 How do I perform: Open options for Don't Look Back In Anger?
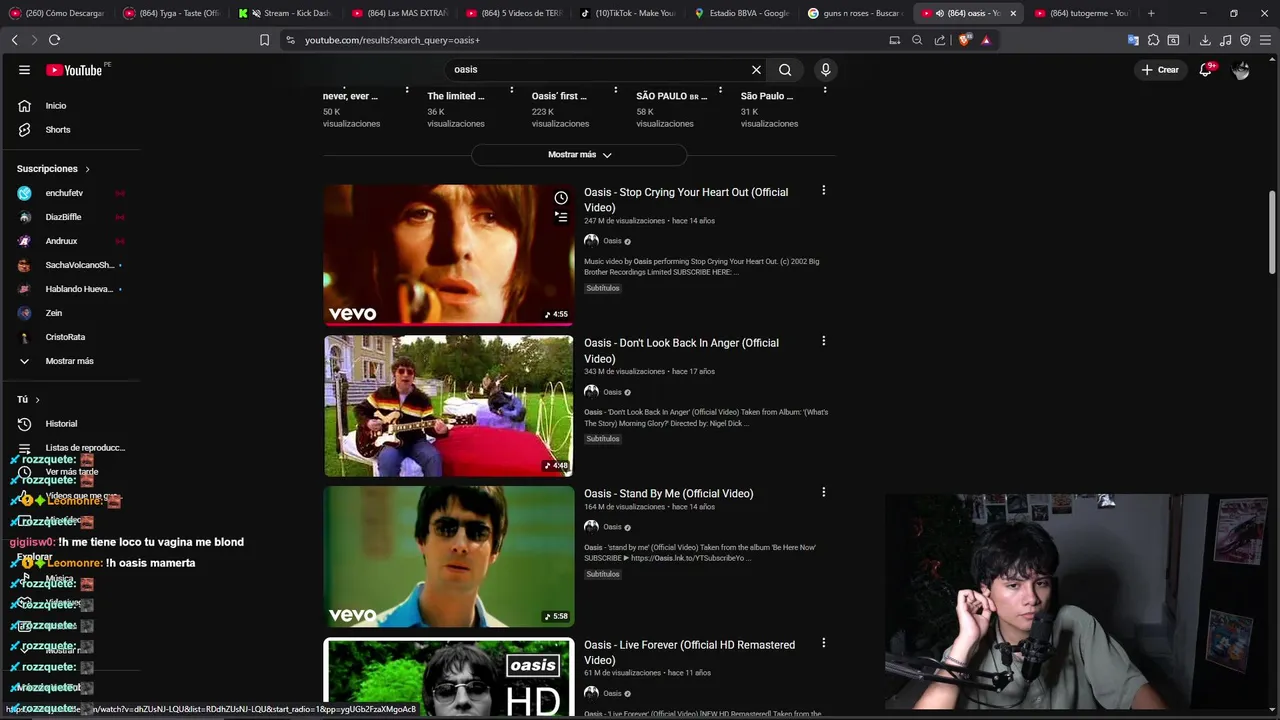823,341
